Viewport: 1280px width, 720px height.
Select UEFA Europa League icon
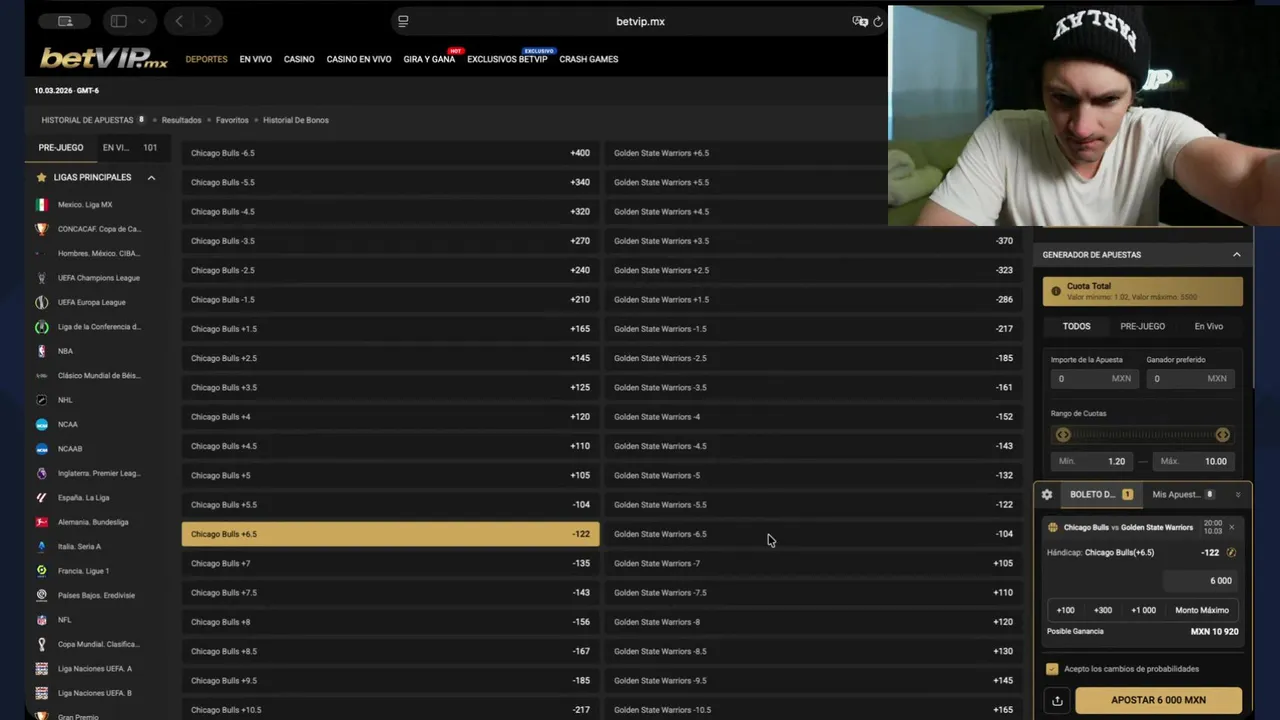click(41, 302)
